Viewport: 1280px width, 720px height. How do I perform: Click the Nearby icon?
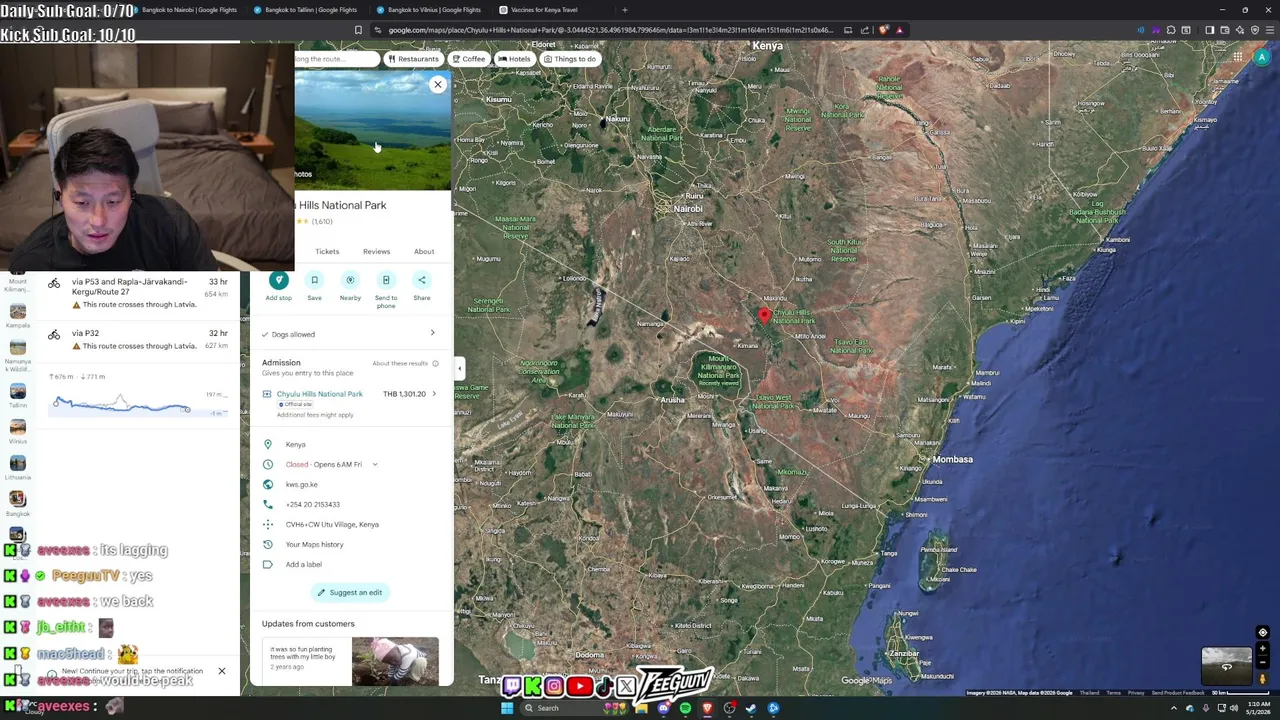coord(350,280)
